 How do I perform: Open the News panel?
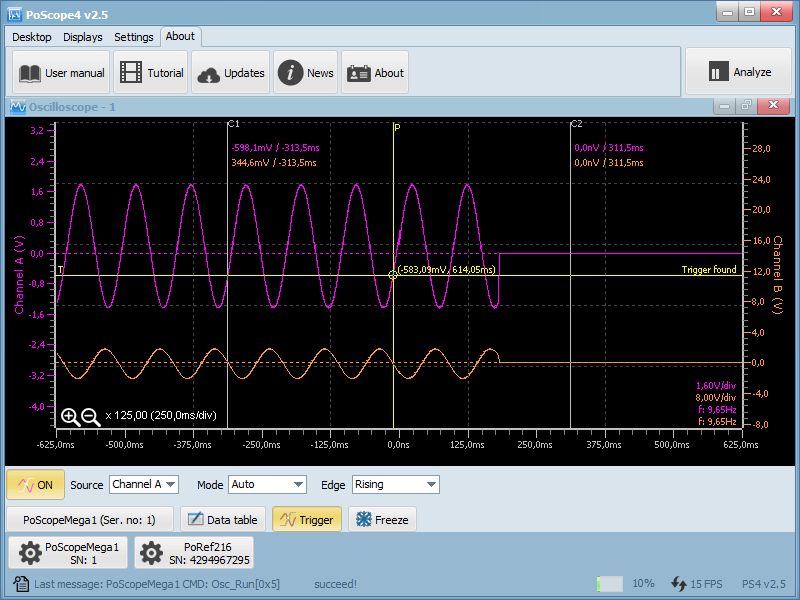tap(305, 71)
